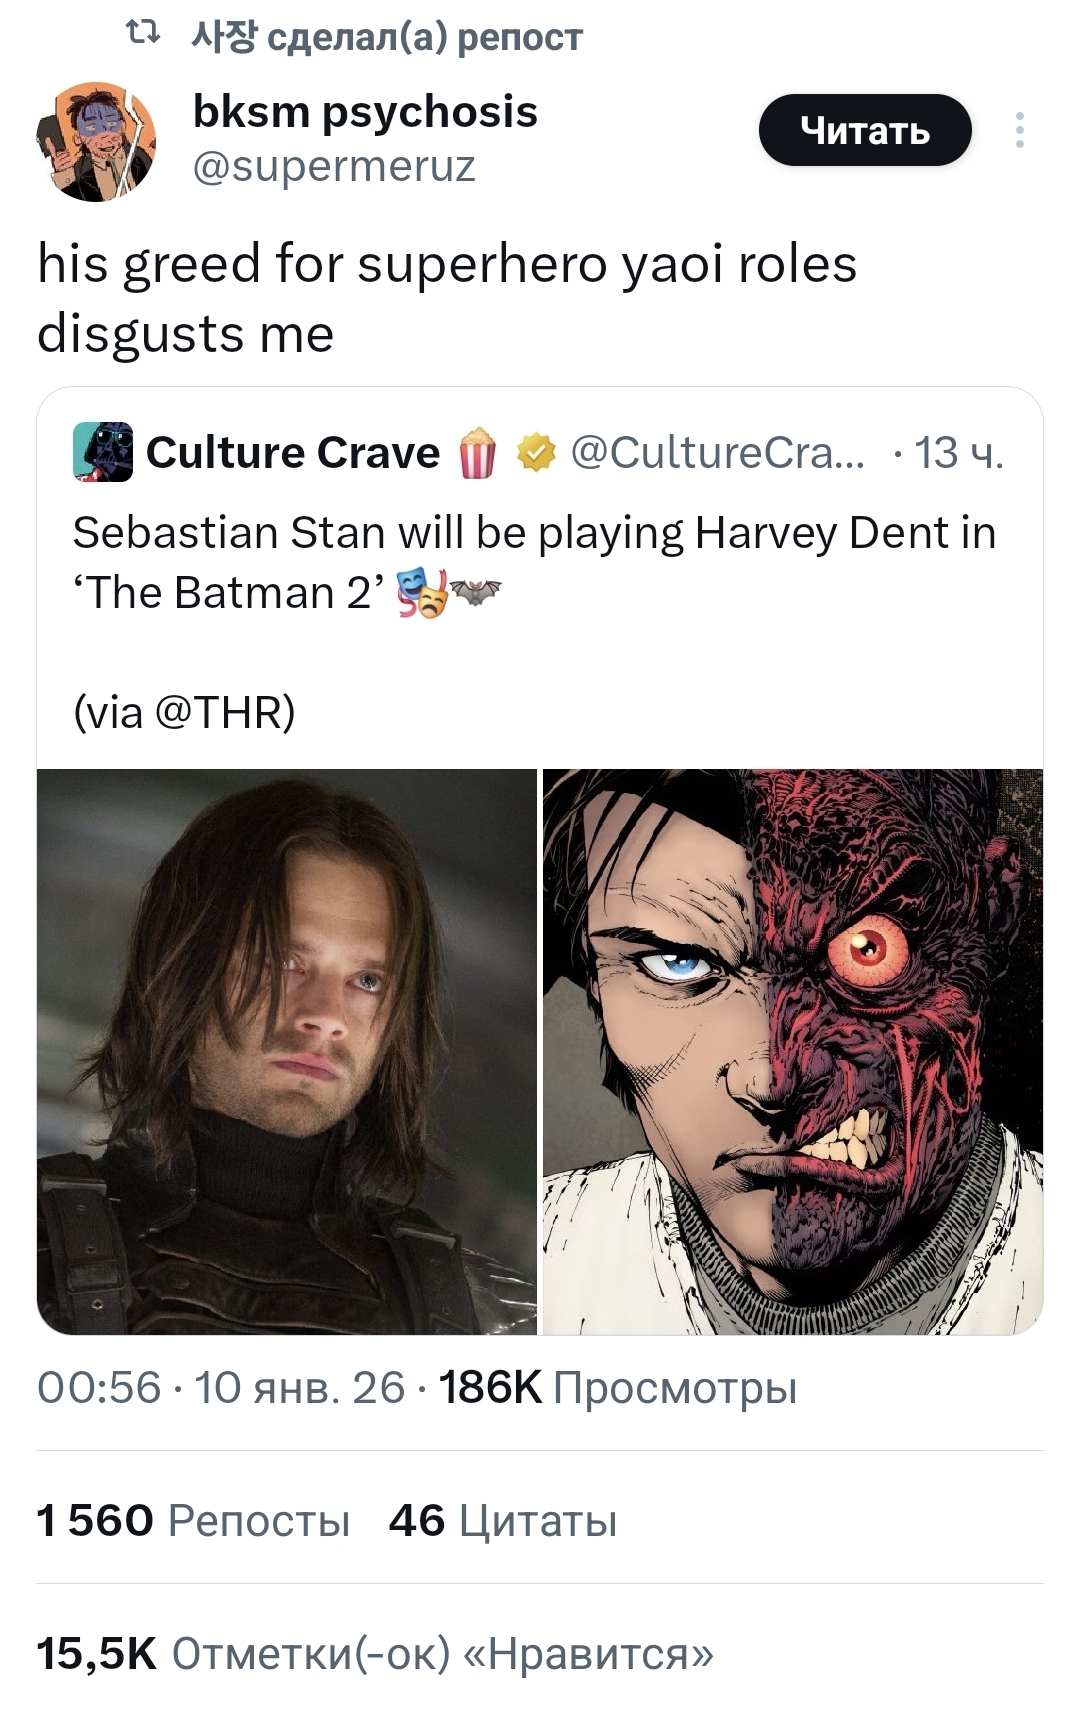Click the gold verified badge
The width and height of the screenshot is (1080, 1714).
(x=536, y=454)
